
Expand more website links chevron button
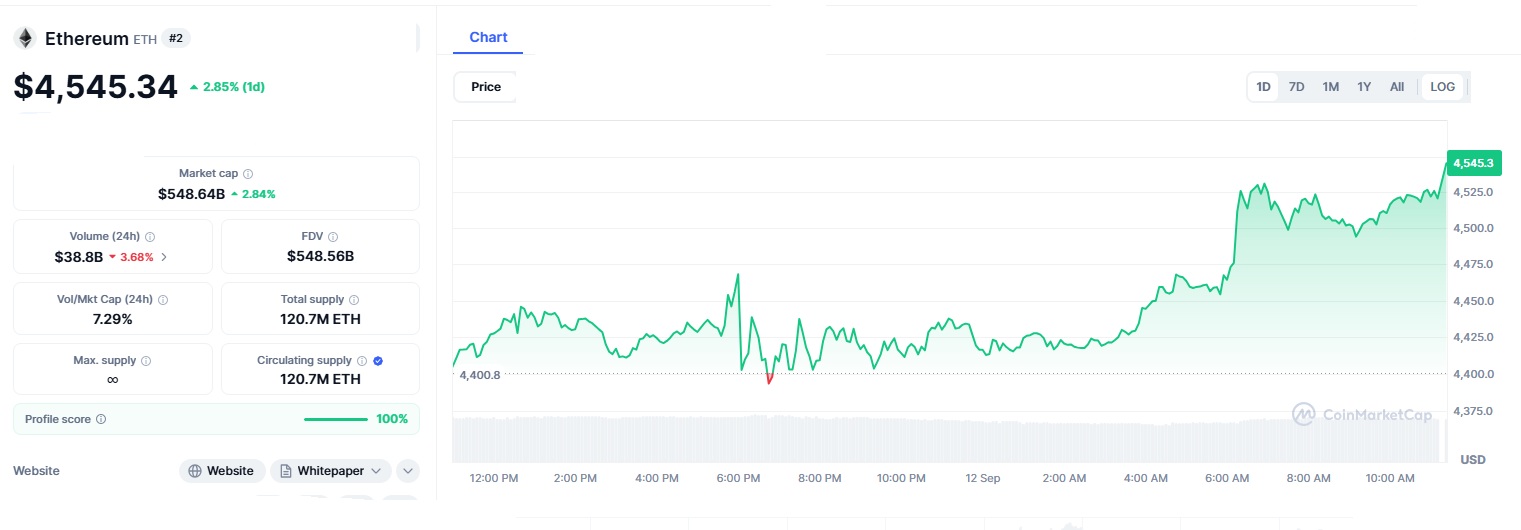click(408, 471)
